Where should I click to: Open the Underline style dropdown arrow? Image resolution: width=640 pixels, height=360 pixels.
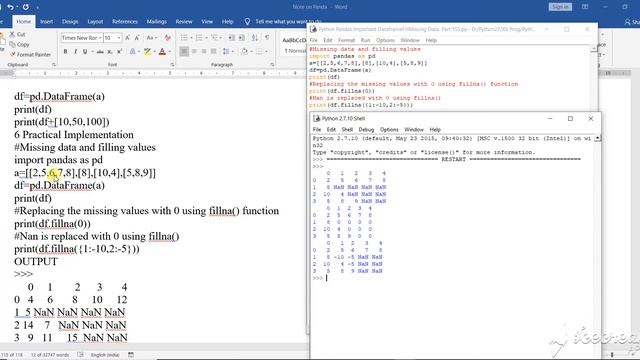tap(92, 52)
